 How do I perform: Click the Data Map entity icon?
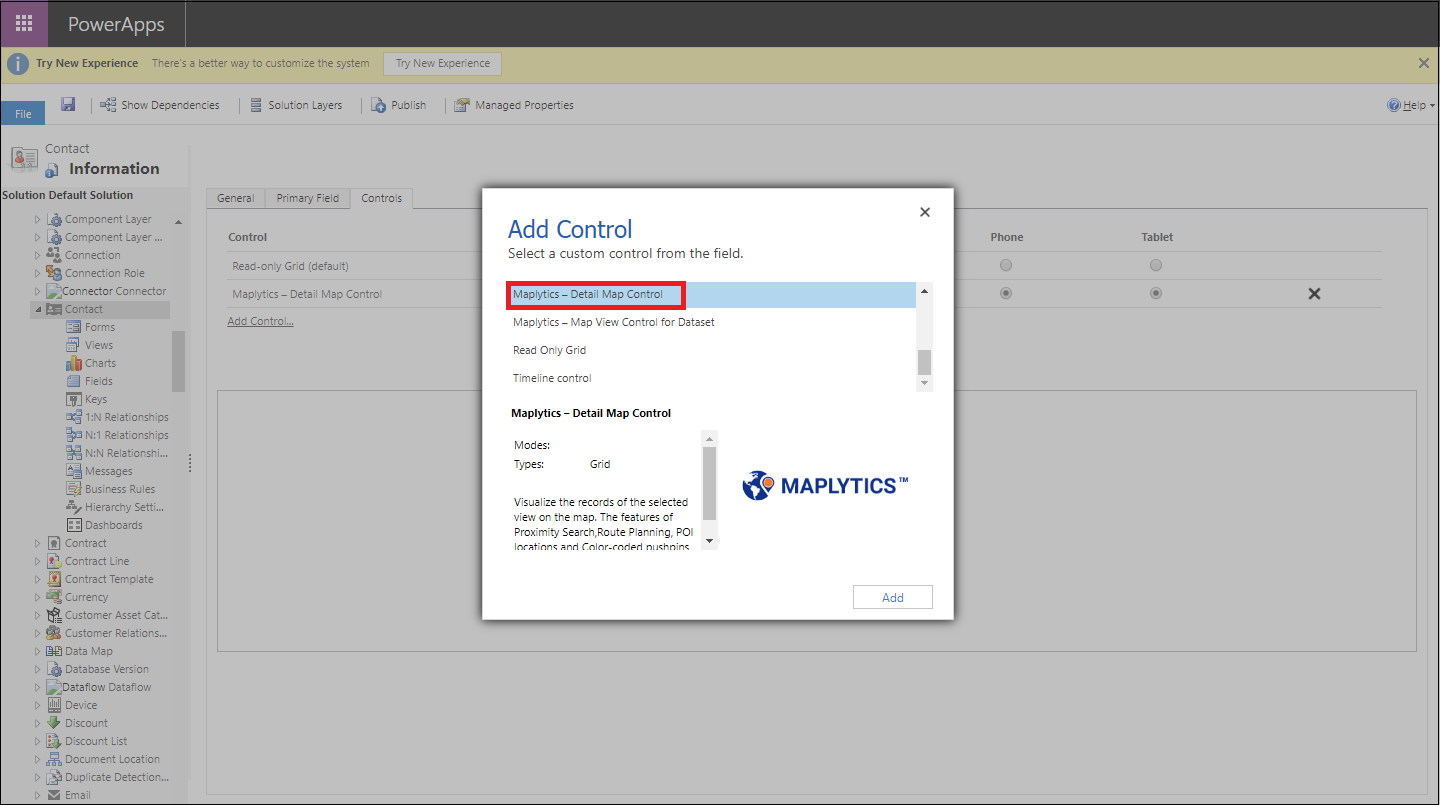(54, 651)
